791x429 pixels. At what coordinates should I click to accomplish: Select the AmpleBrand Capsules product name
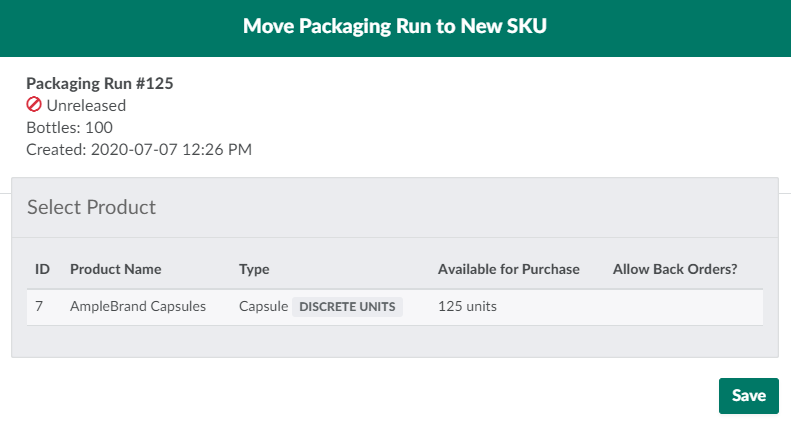(x=138, y=307)
